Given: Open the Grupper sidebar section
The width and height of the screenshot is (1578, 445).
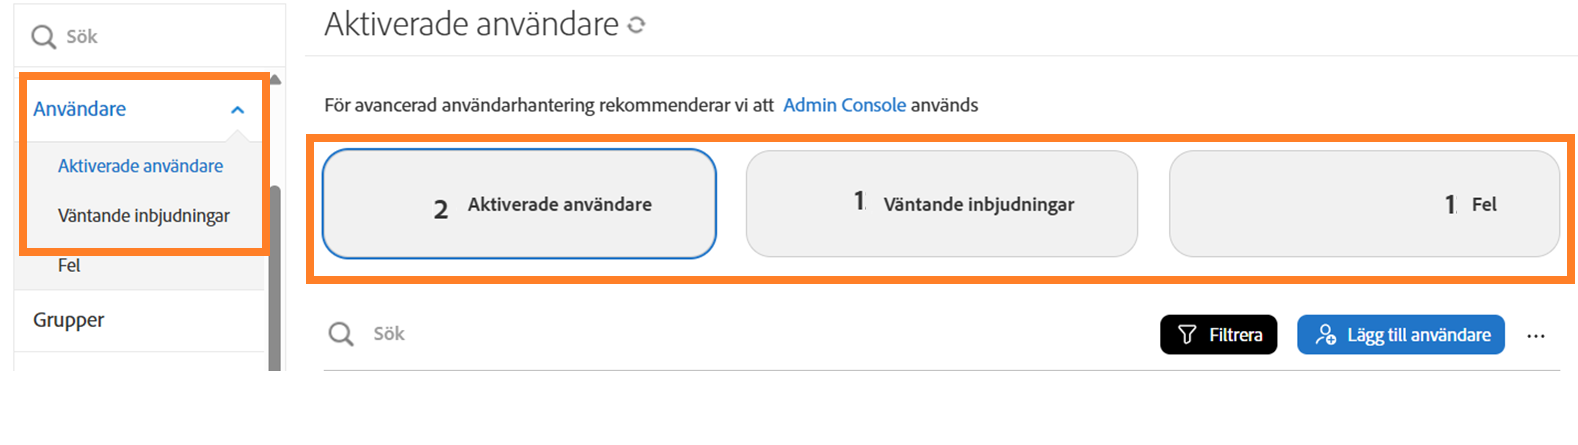Looking at the screenshot, I should tap(69, 320).
